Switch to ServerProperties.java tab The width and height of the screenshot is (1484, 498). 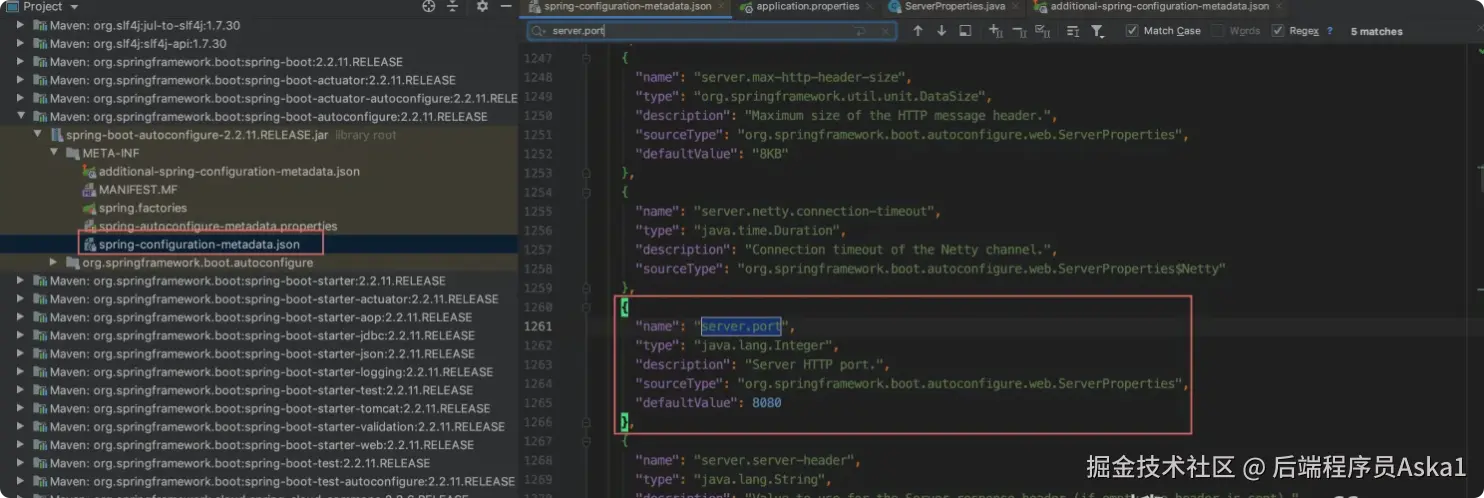[x=954, y=6]
